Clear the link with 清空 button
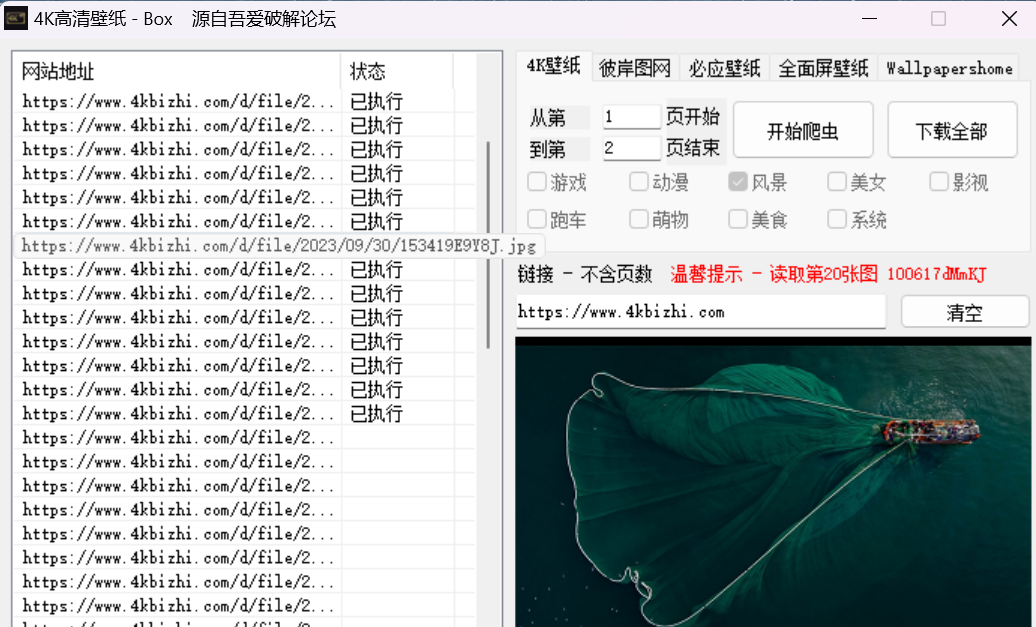 click(x=964, y=312)
